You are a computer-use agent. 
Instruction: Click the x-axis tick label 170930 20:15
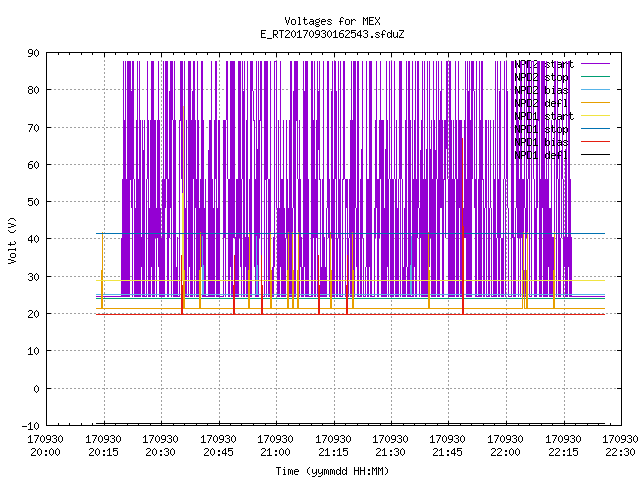[x=103, y=446]
